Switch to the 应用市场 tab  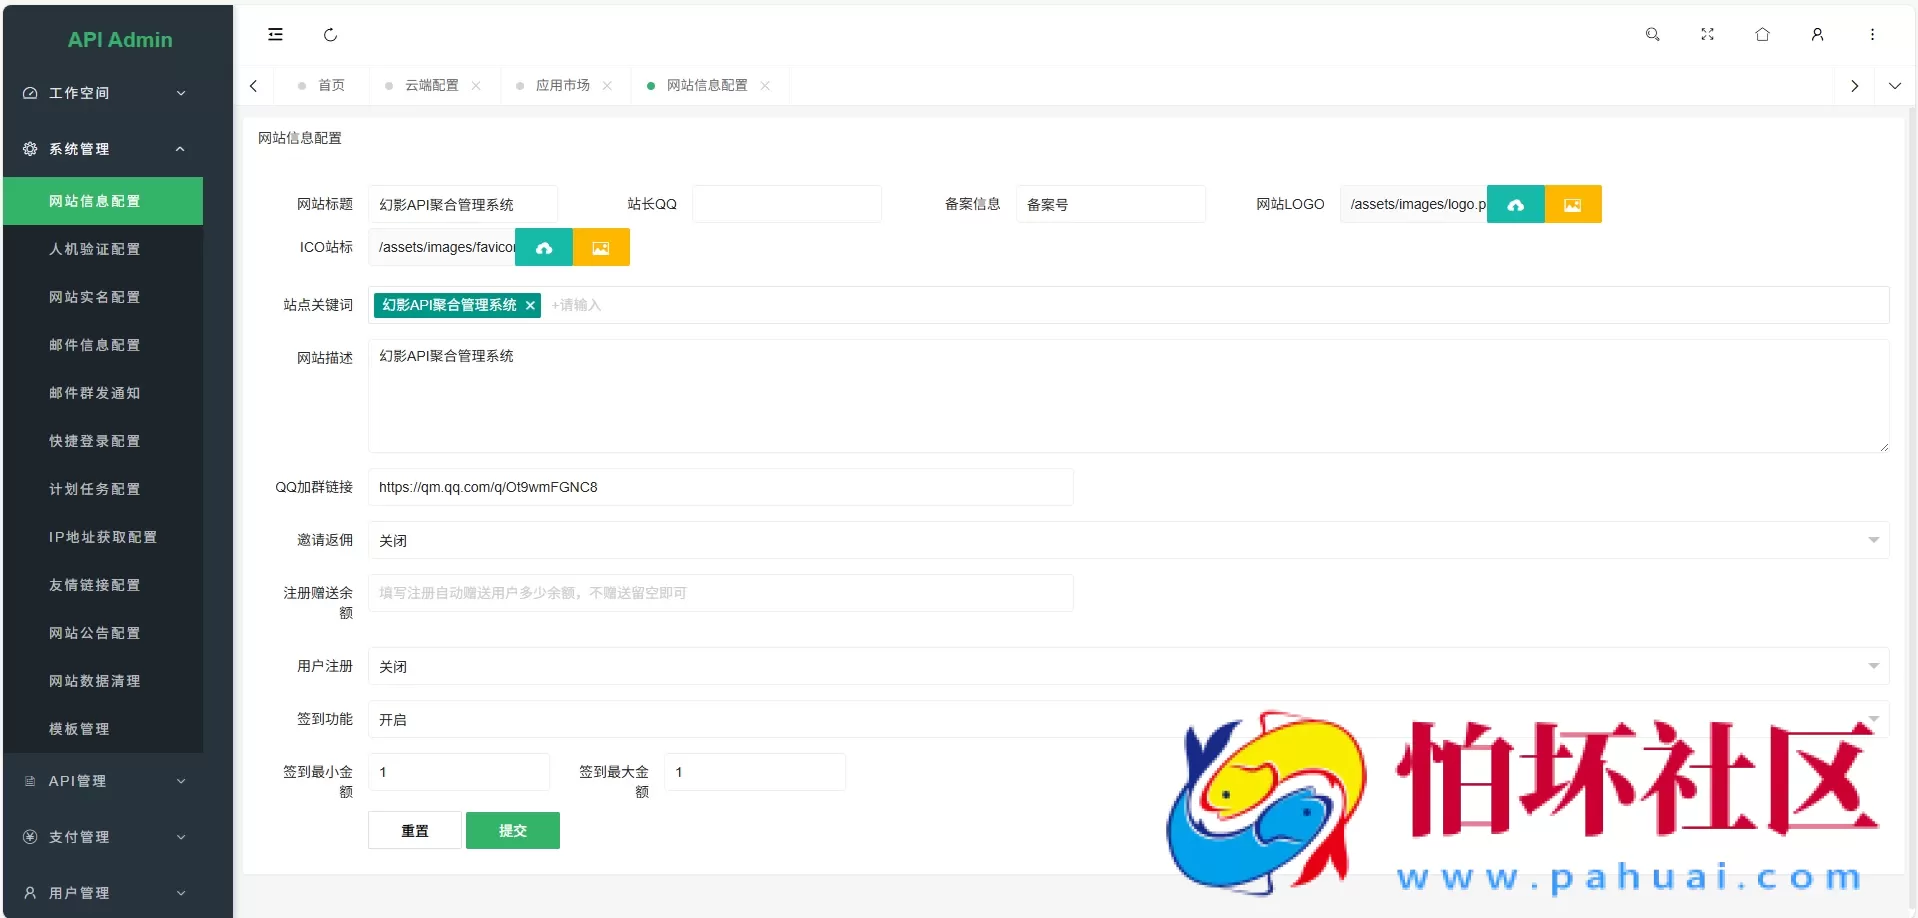click(x=563, y=86)
